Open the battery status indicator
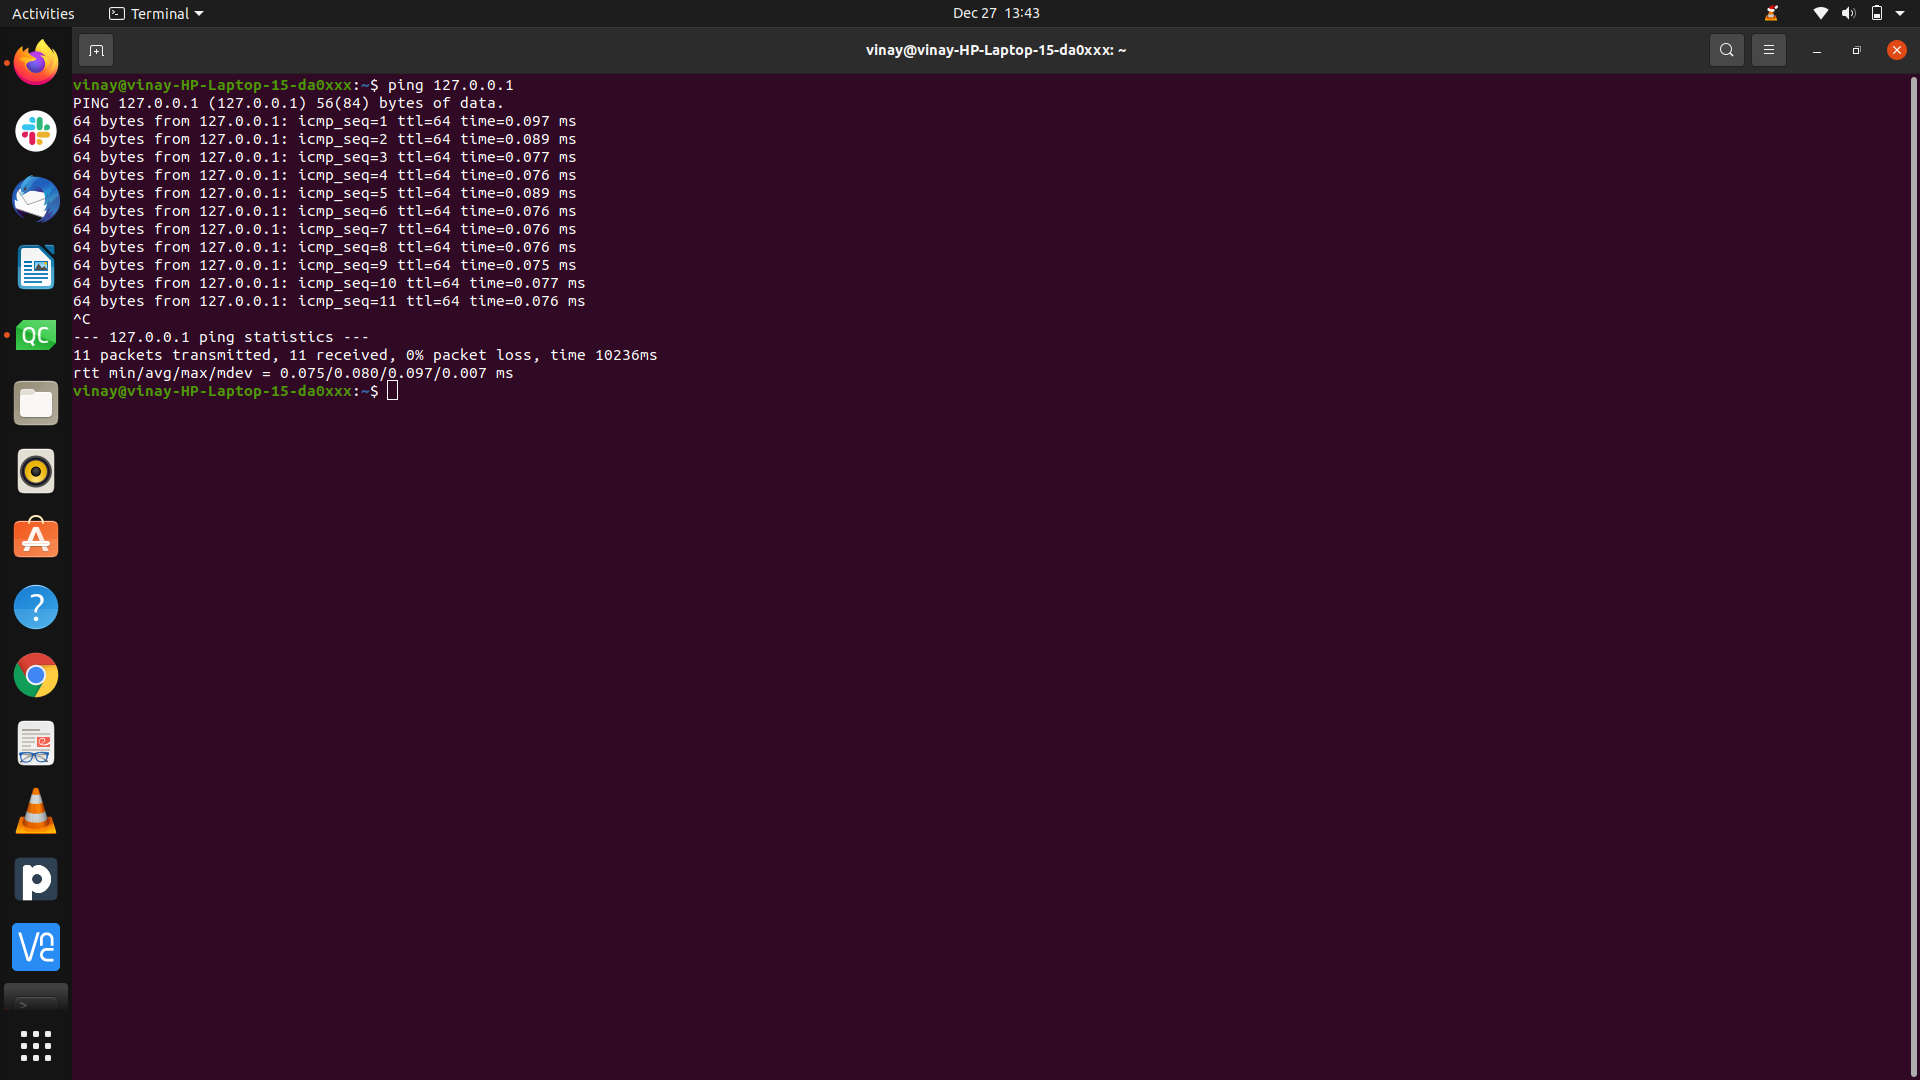 click(x=1877, y=13)
